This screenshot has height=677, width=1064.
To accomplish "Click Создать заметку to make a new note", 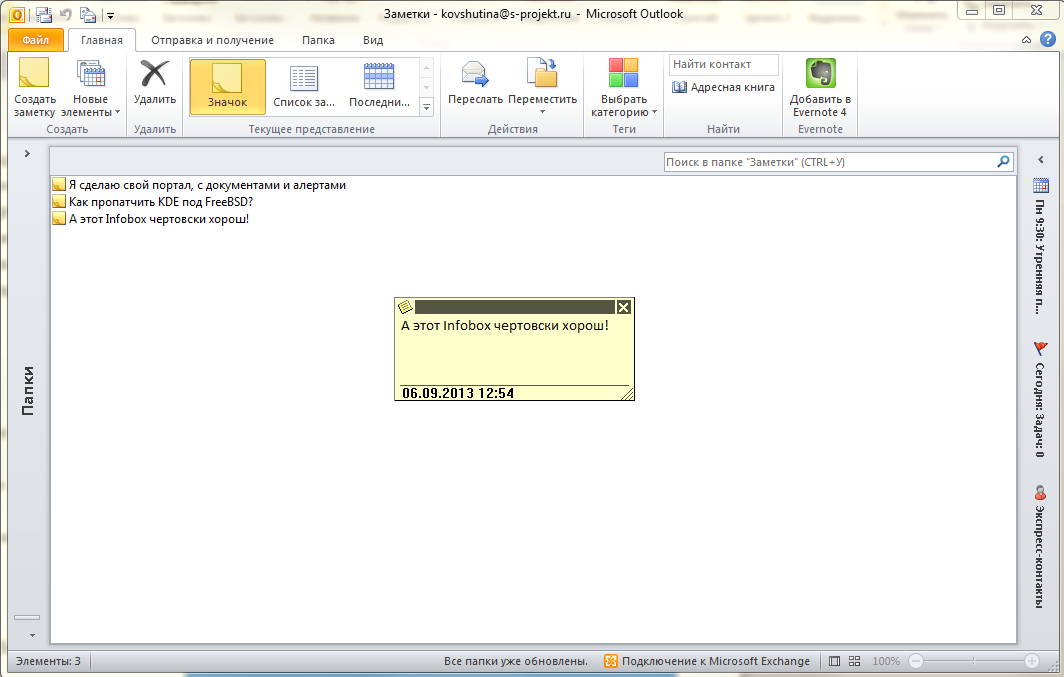I will tap(35, 88).
